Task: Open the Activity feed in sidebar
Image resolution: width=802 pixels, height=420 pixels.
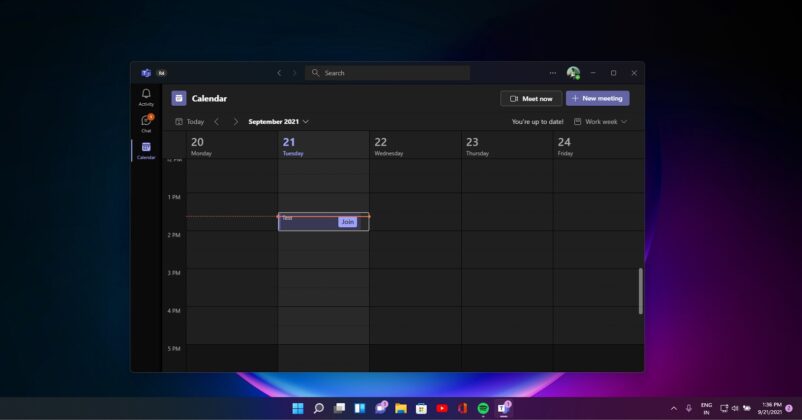Action: tap(146, 96)
